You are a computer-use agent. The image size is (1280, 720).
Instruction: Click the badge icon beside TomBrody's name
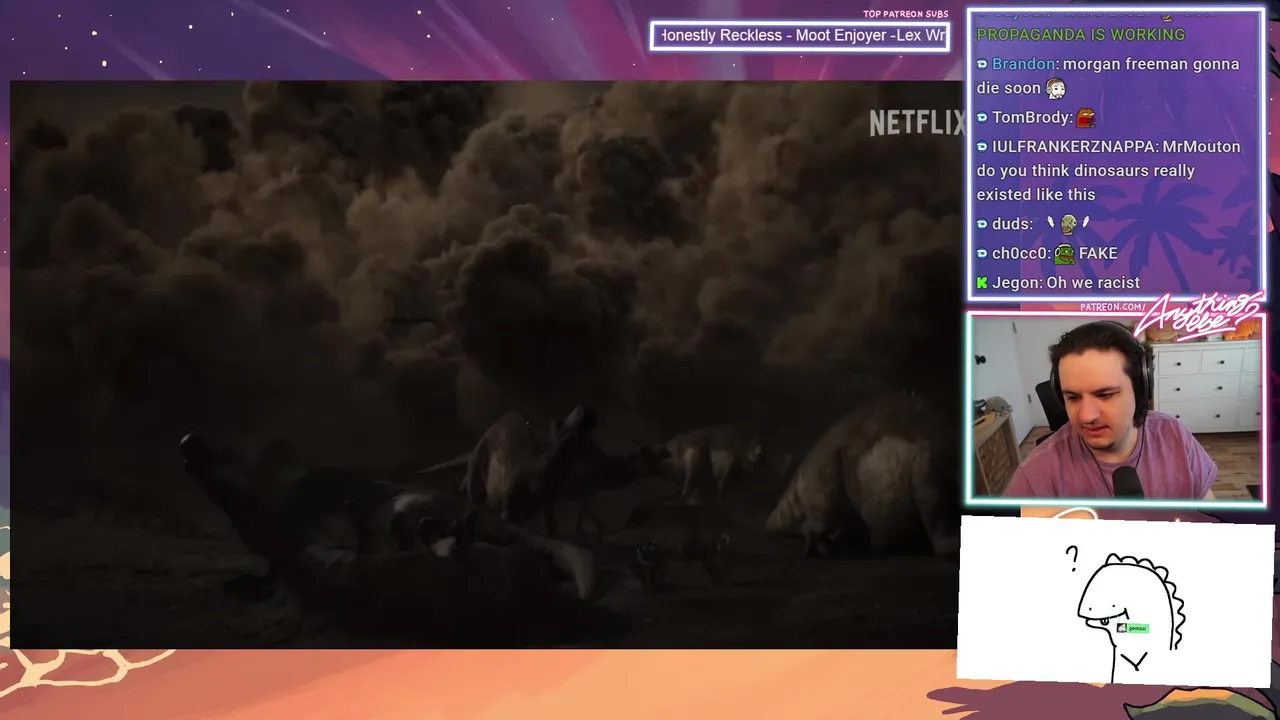point(982,118)
